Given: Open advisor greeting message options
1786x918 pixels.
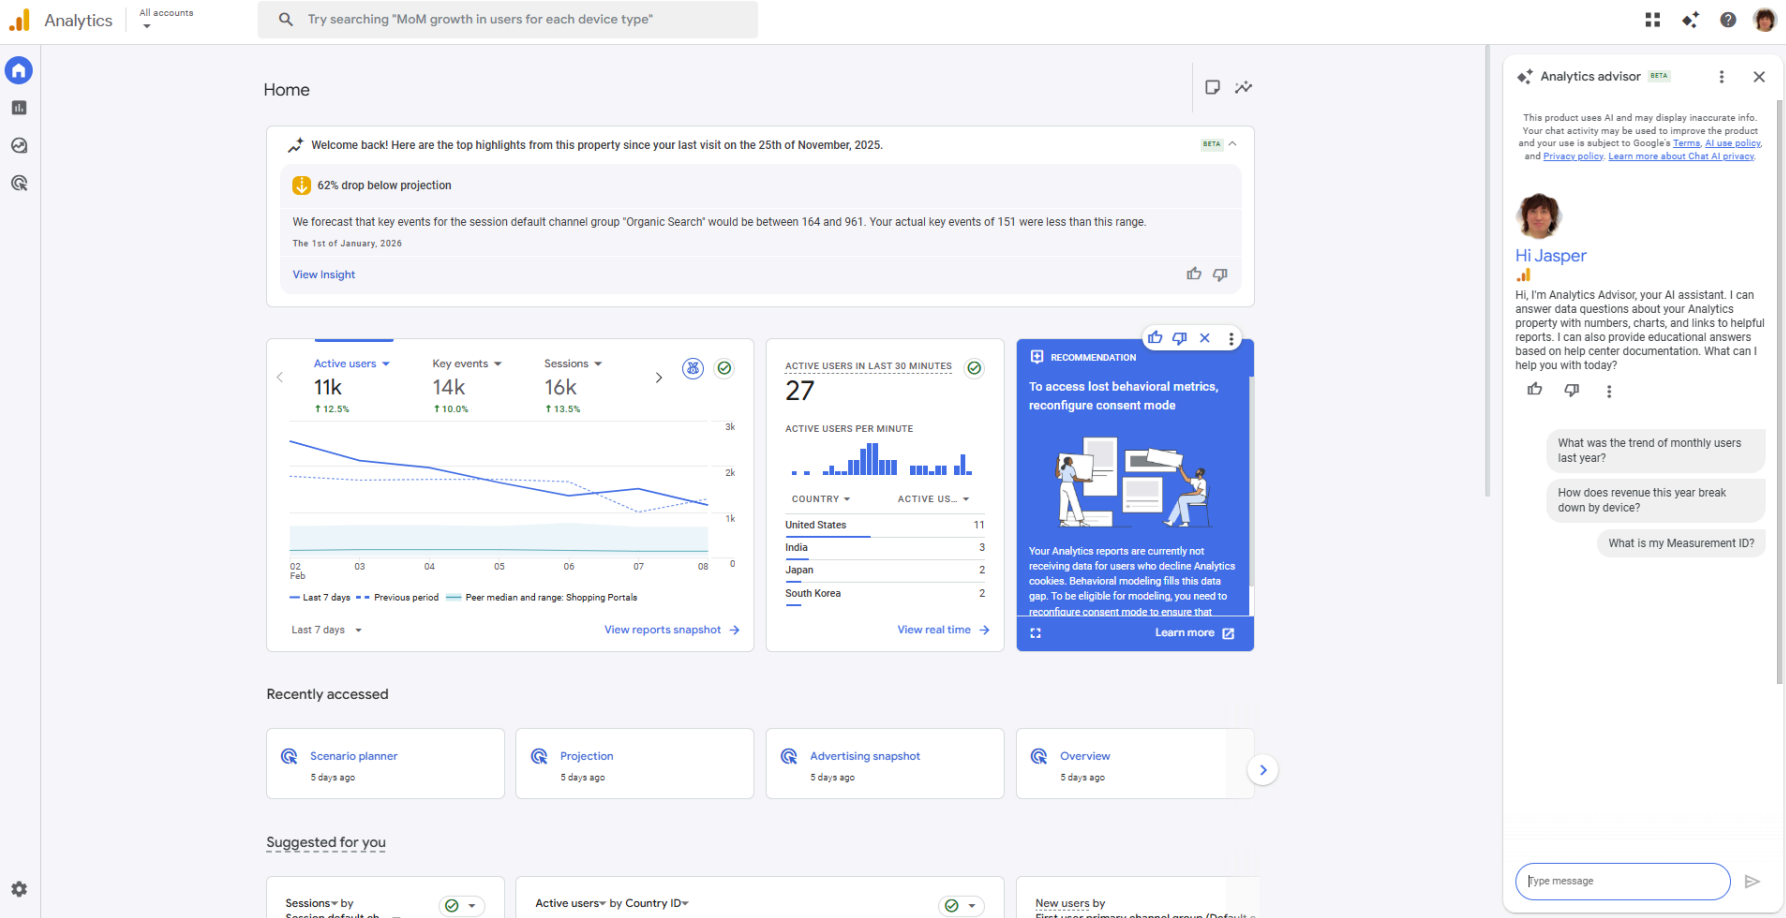Looking at the screenshot, I should coord(1609,391).
